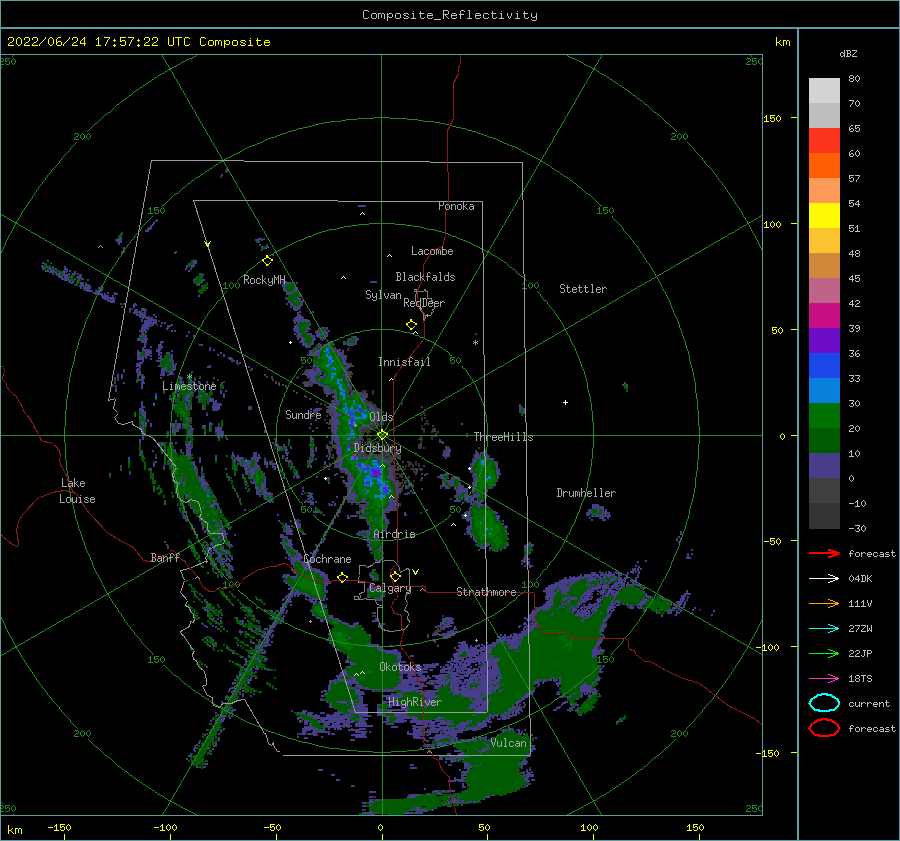The width and height of the screenshot is (900, 841).
Task: Click the RedDeer city label
Action: (x=424, y=303)
